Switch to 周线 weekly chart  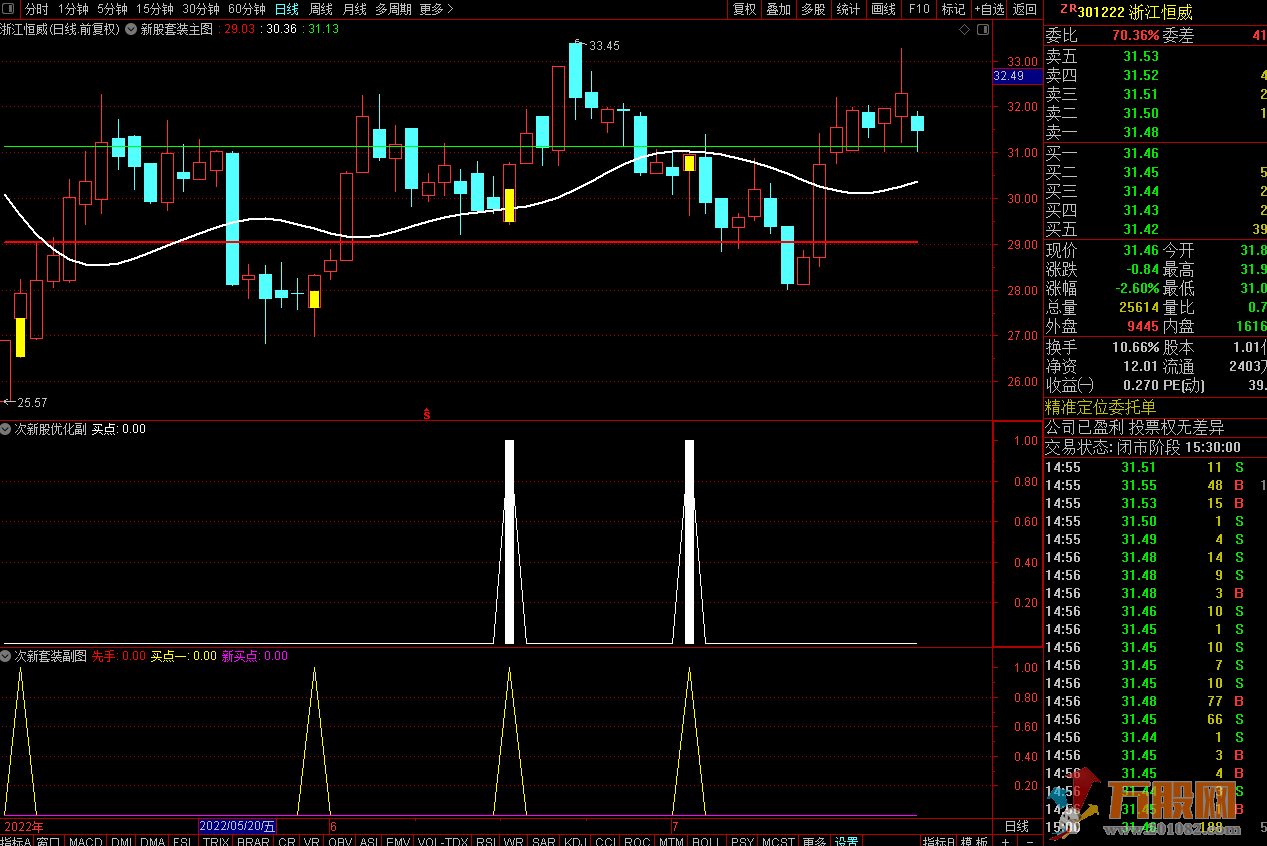tap(321, 9)
